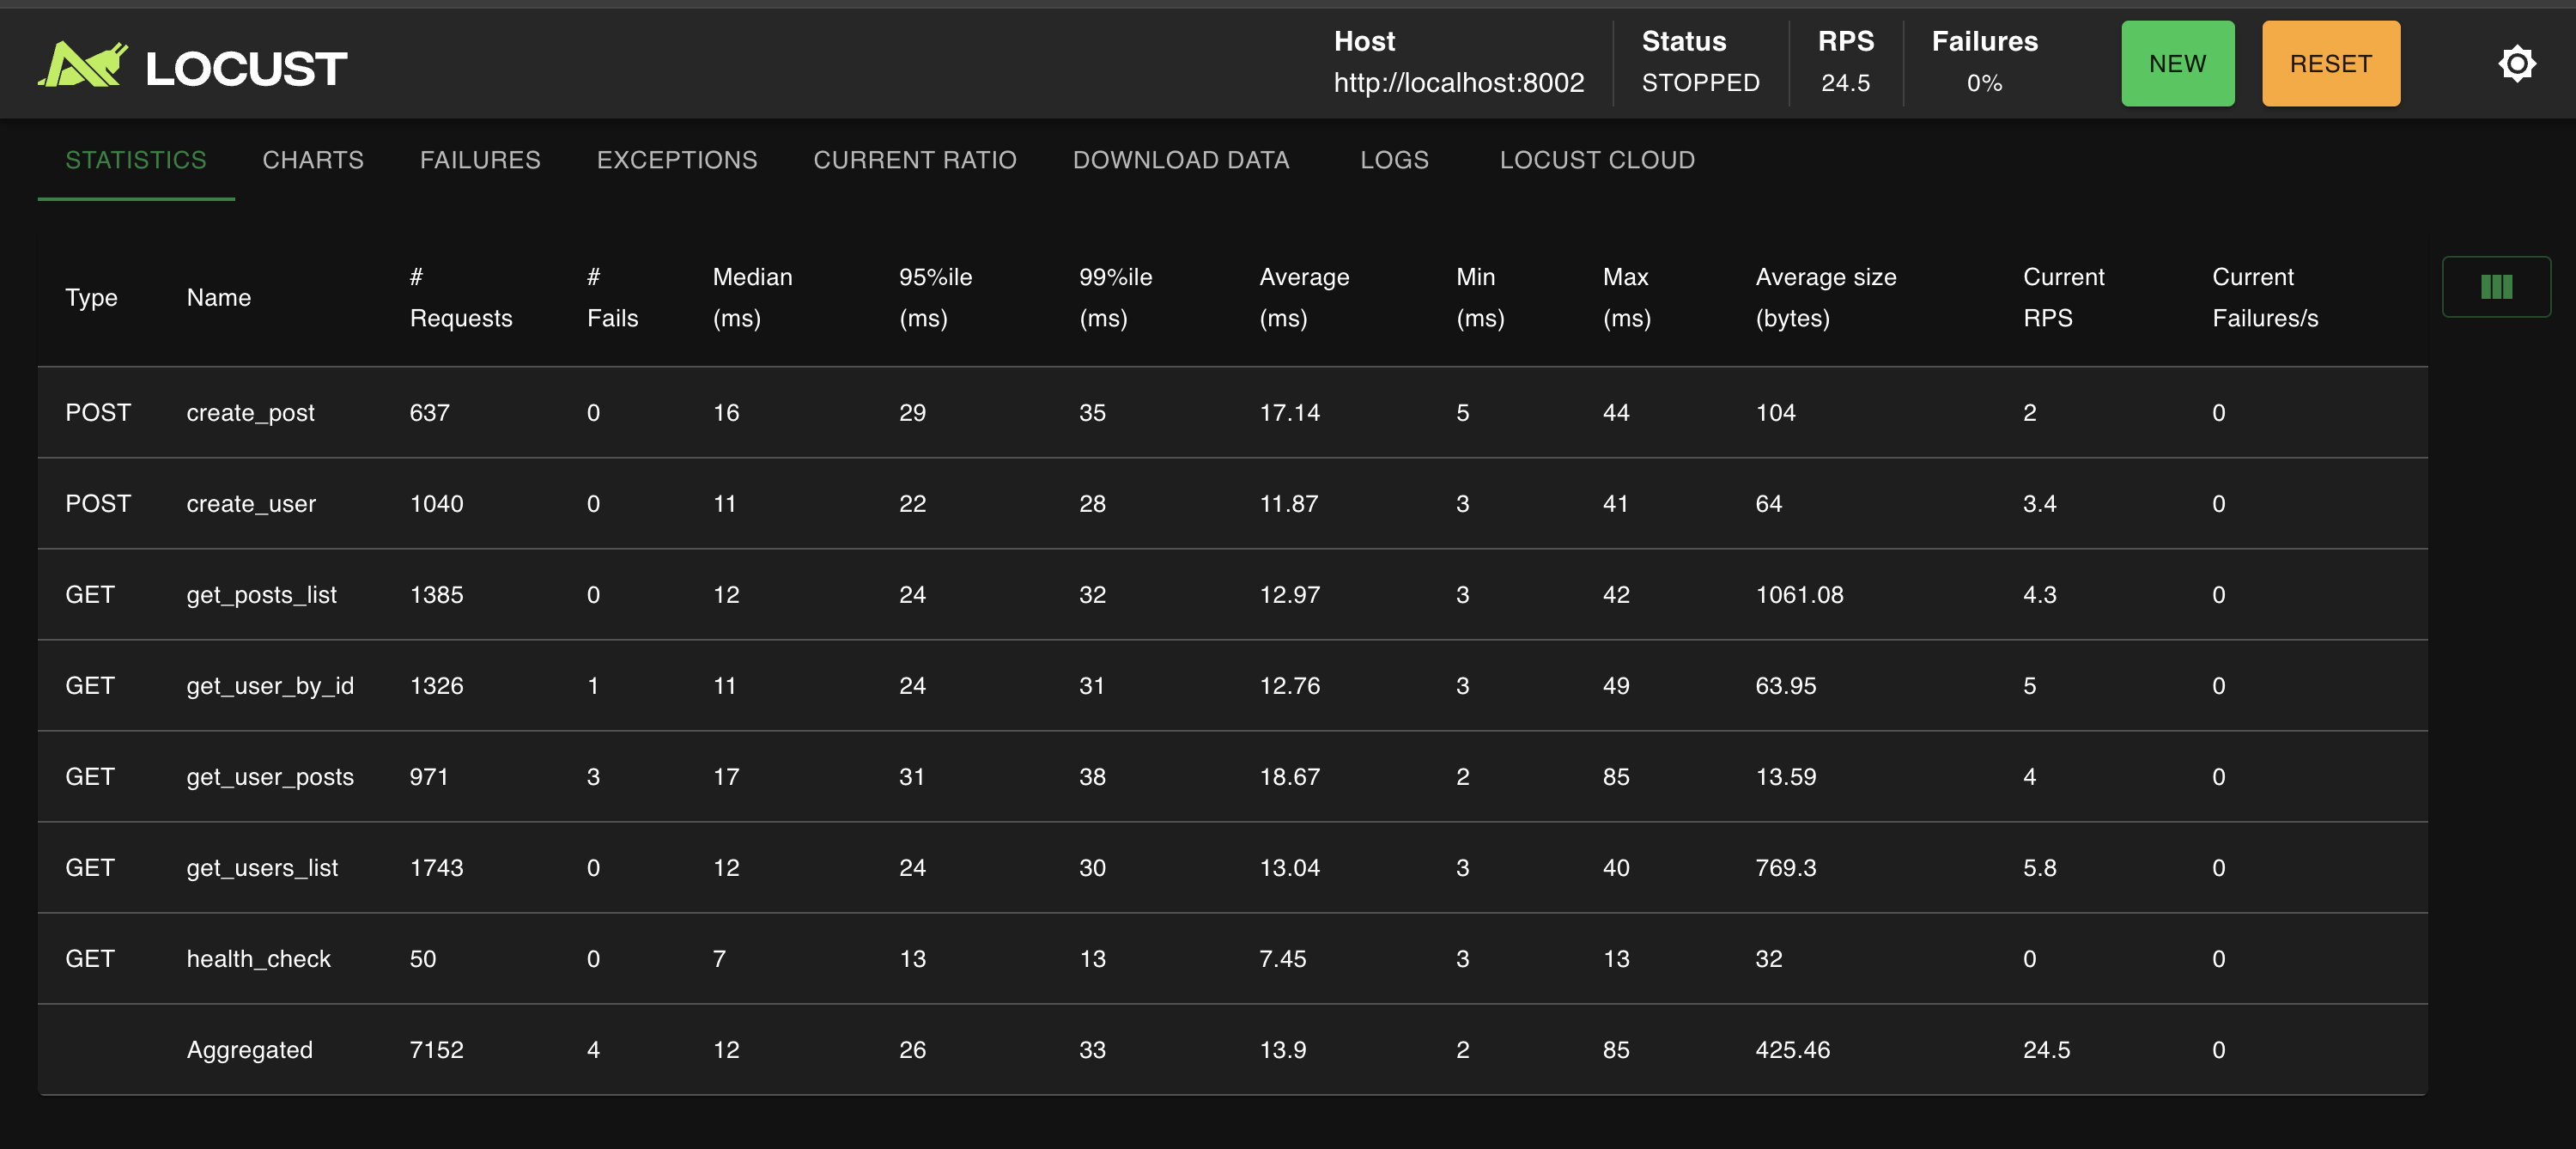Screen dimensions: 2576x1149
Task: Switch to the CHARTS tab
Action: tap(313, 160)
